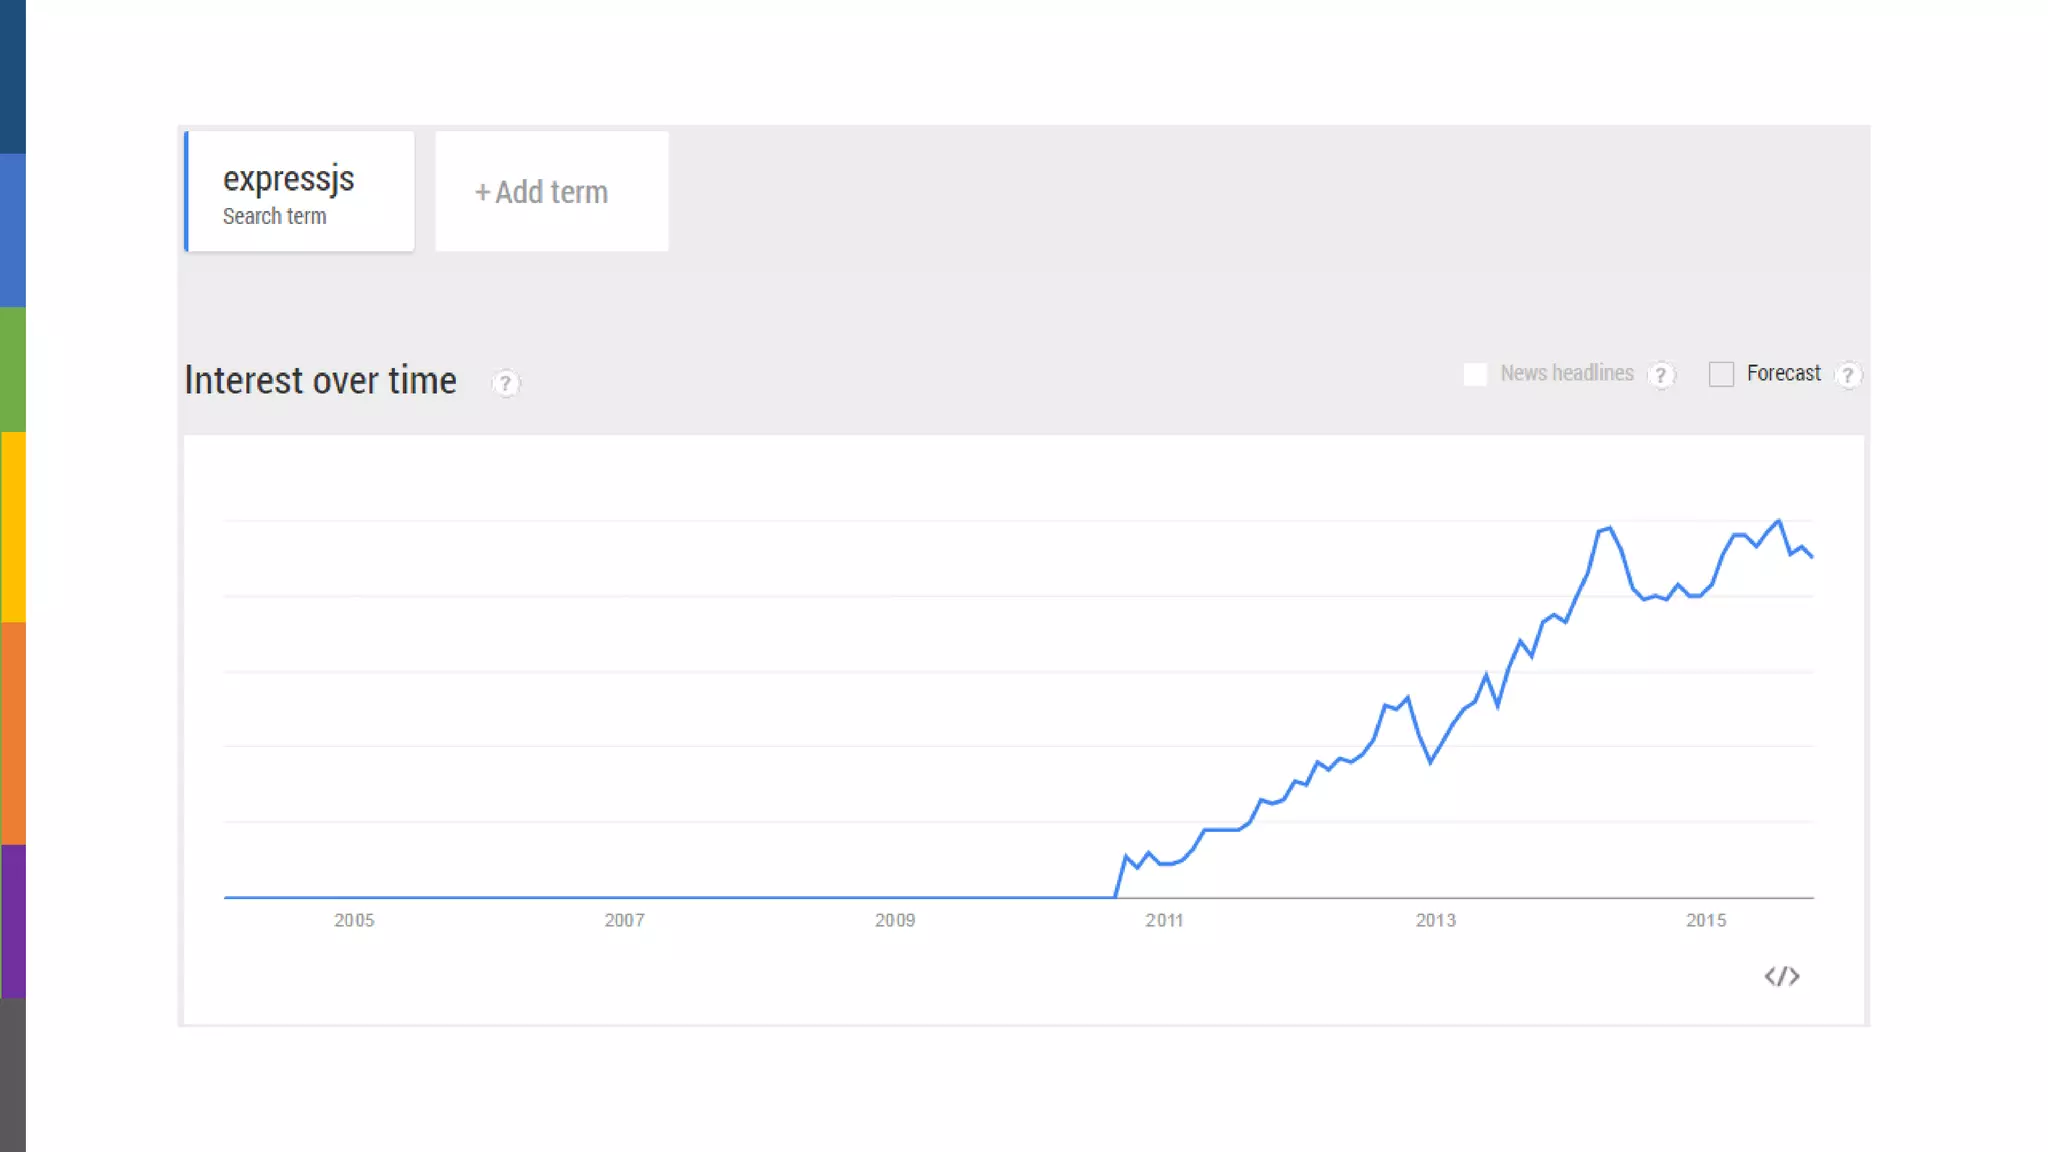Click the 2007 axis label
The image size is (2048, 1152).
pyautogui.click(x=624, y=920)
